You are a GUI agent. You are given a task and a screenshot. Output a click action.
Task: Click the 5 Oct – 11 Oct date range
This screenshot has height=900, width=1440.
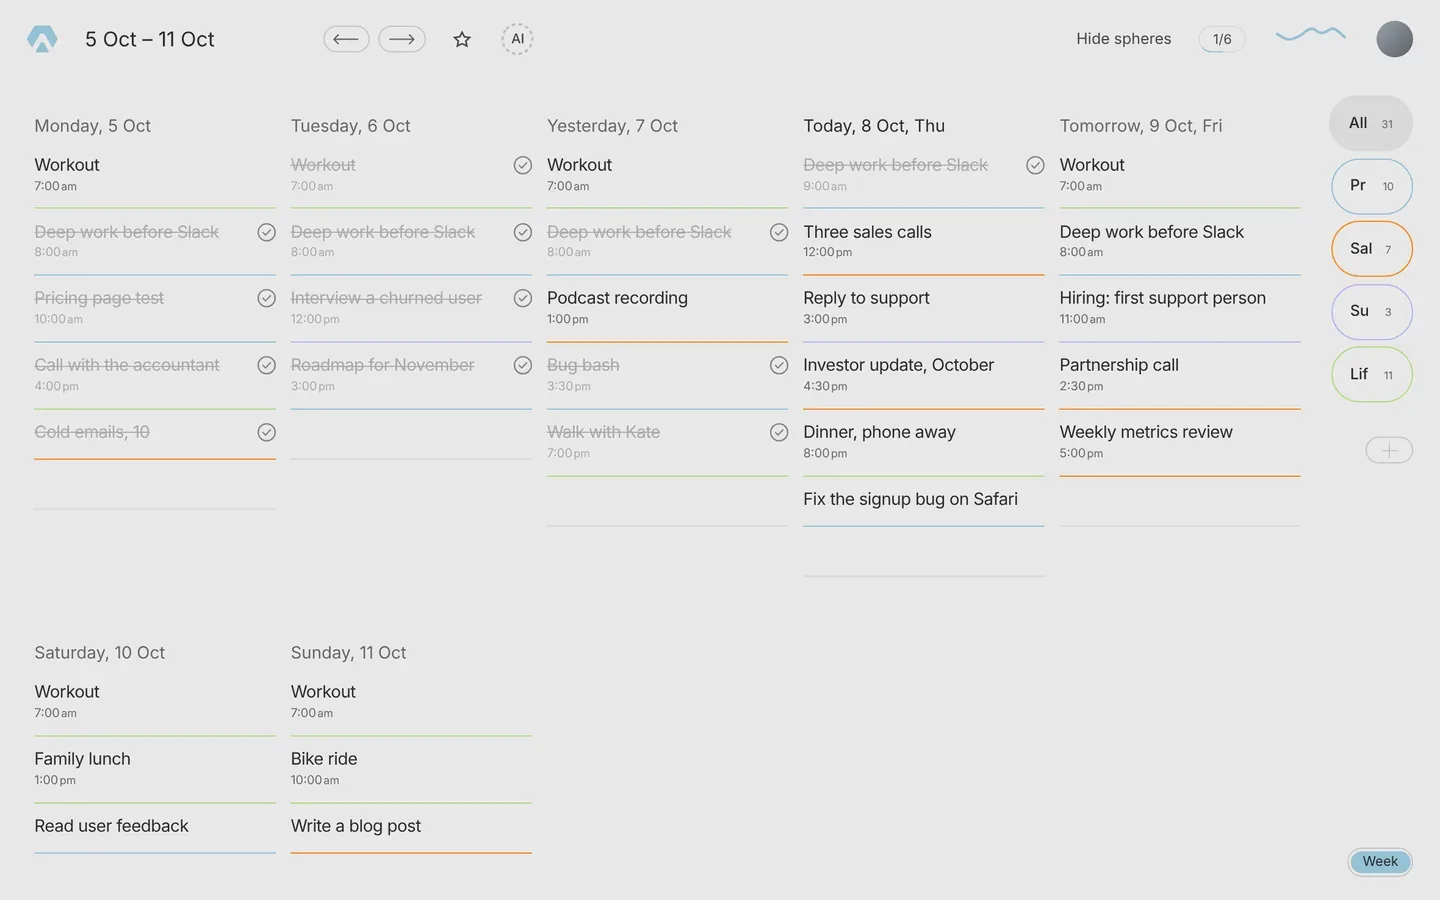pos(150,39)
